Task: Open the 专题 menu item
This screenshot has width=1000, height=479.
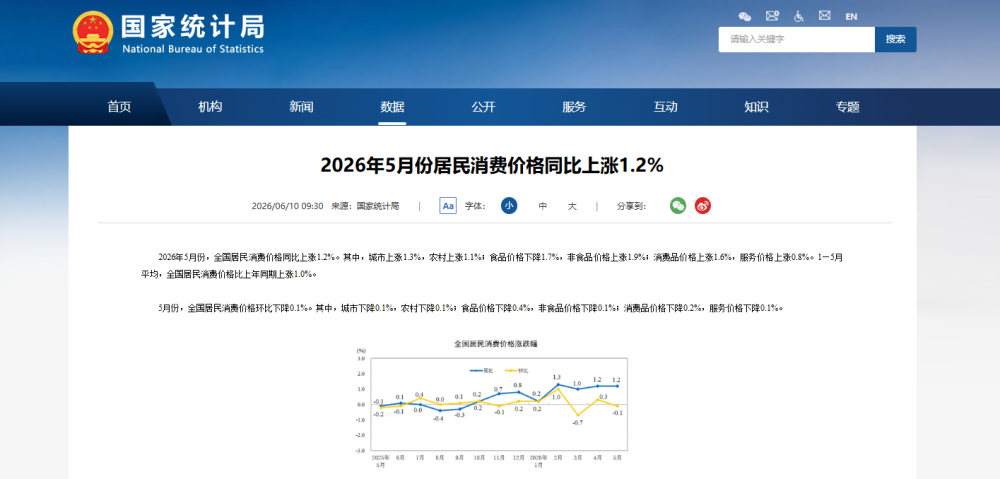Action: pyautogui.click(x=848, y=107)
